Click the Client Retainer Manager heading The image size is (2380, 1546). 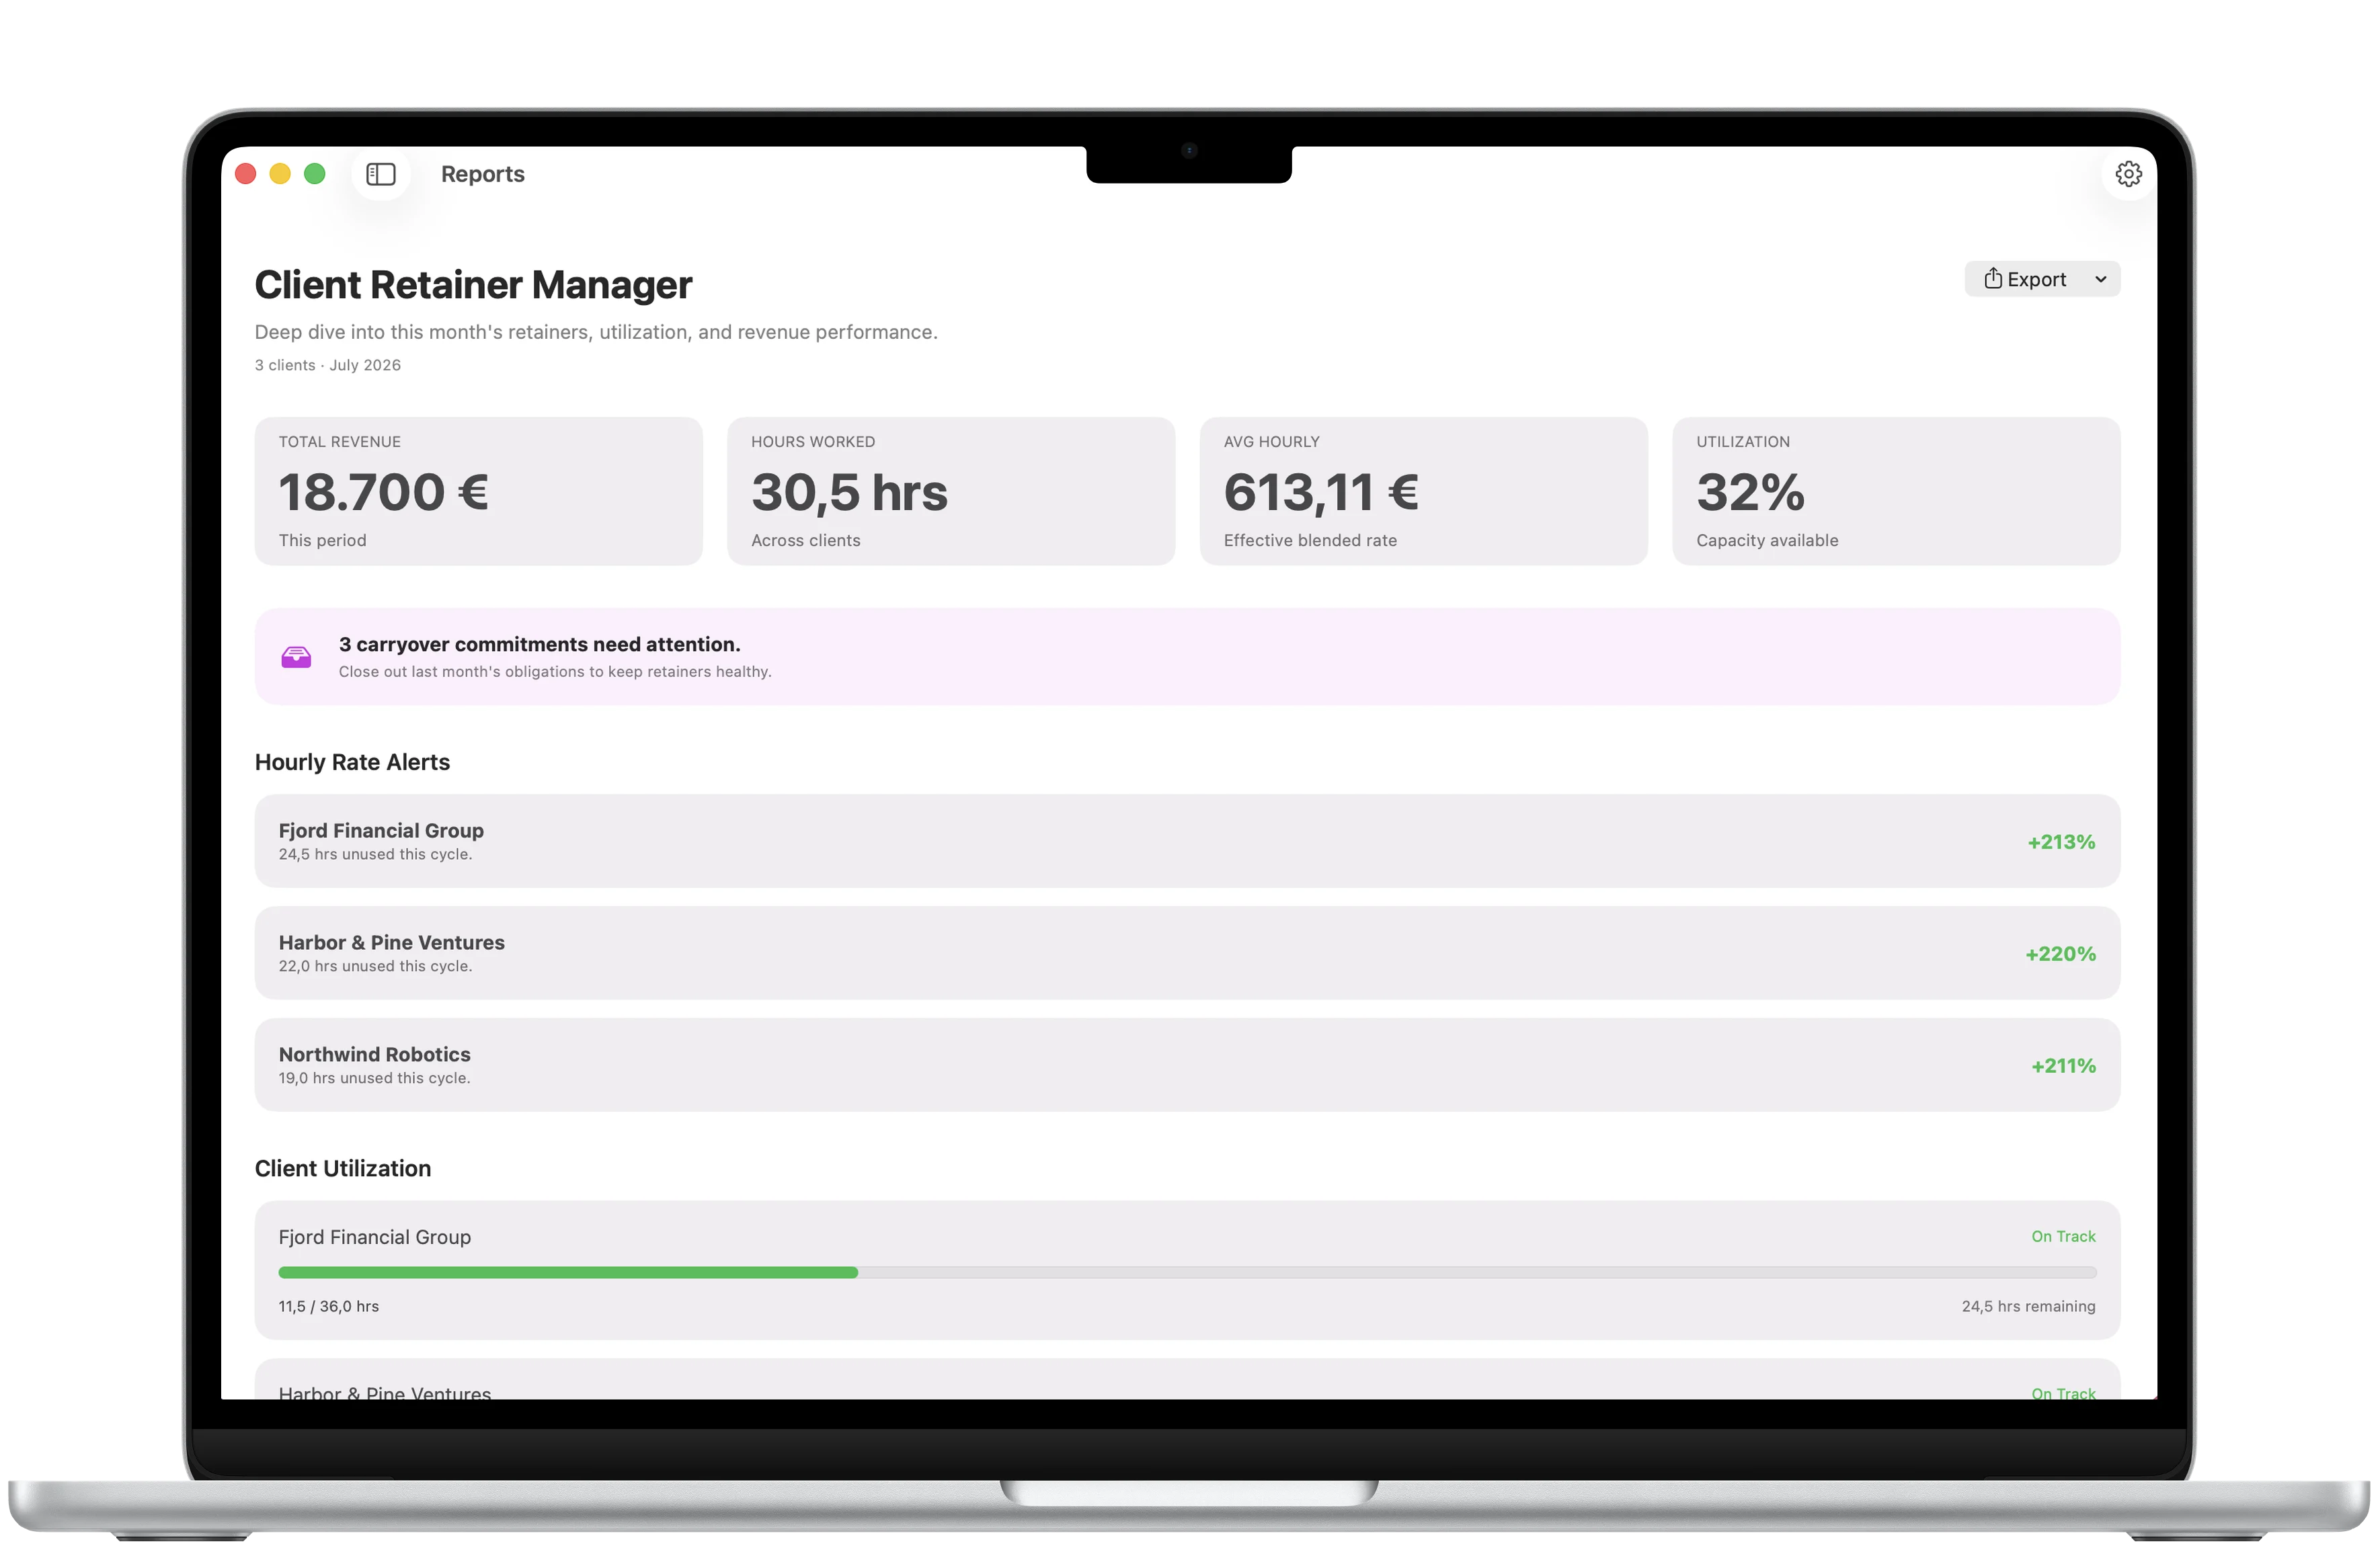[473, 285]
